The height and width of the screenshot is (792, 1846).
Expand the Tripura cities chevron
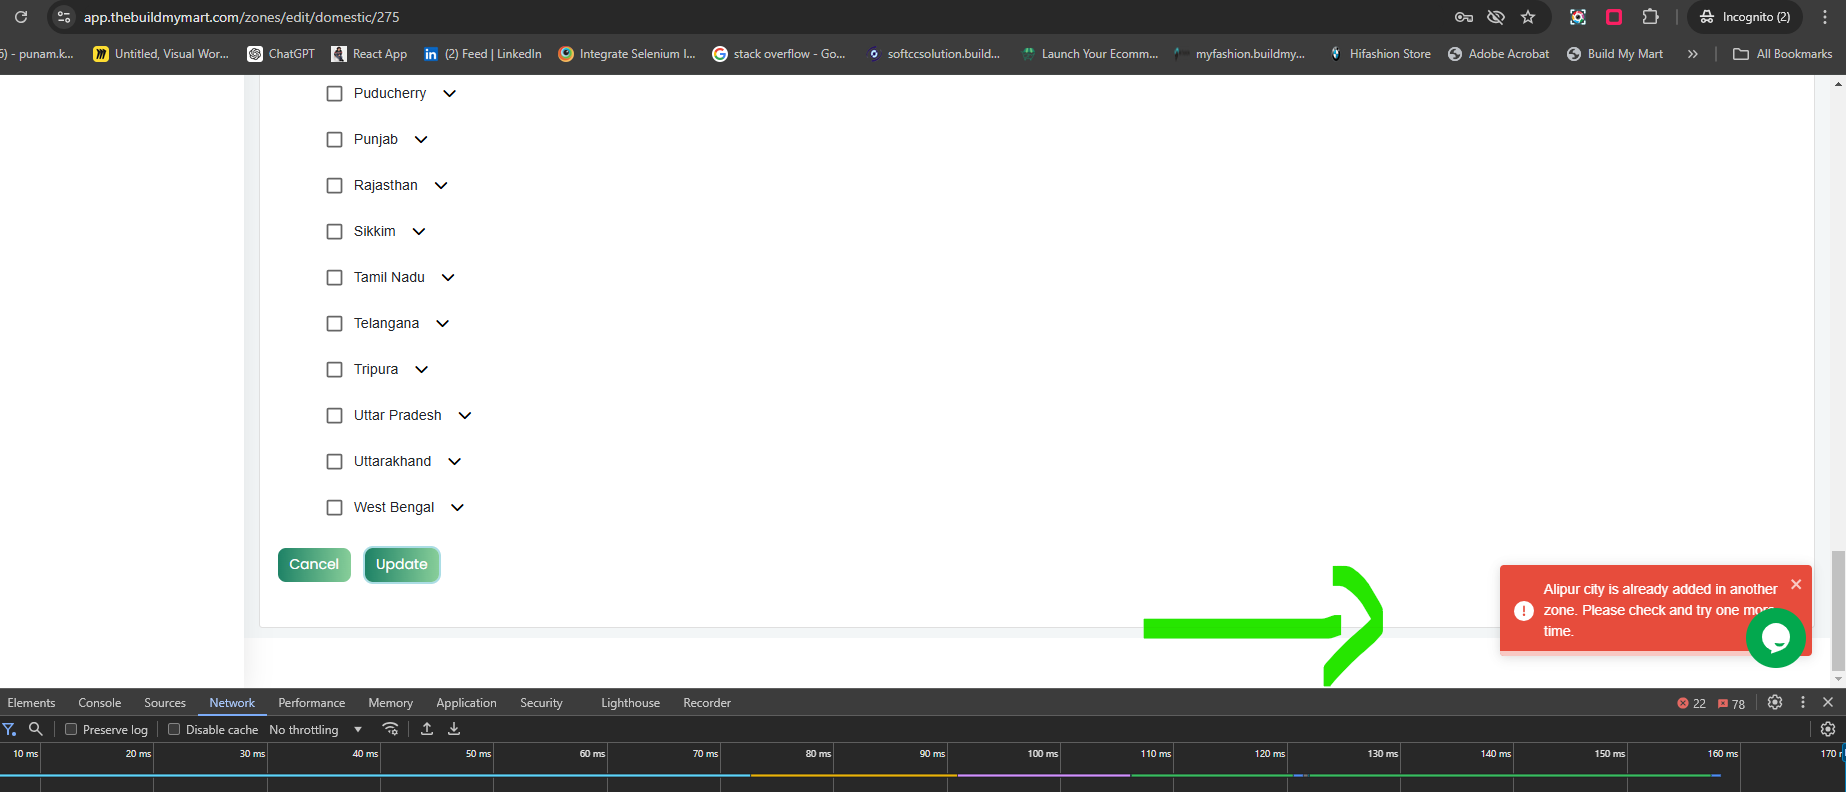point(422,369)
